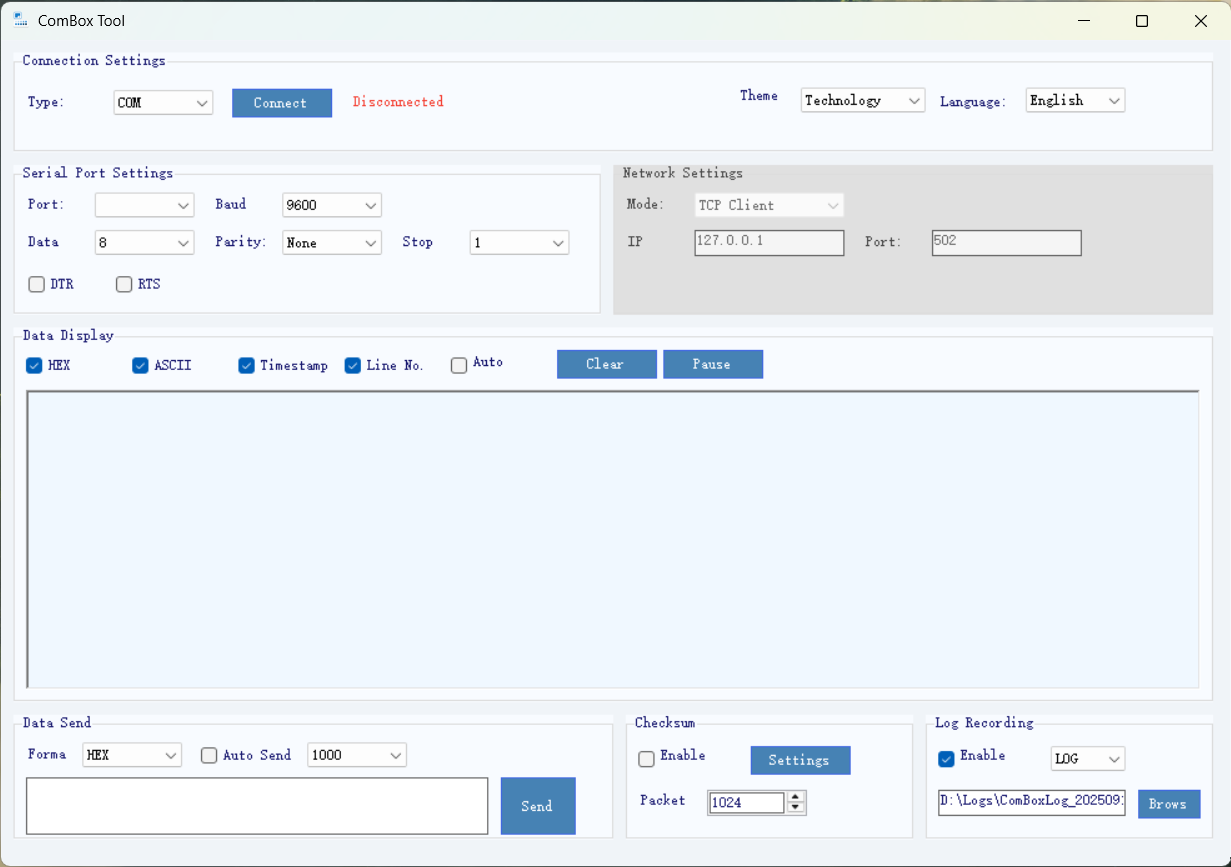Enable the DTR checkbox

pos(37,285)
